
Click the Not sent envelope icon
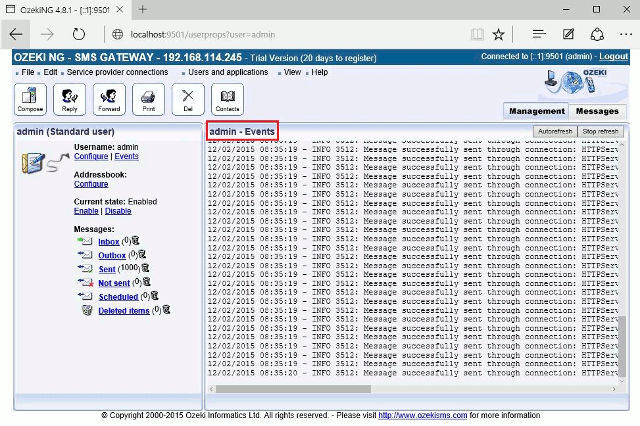point(85,282)
